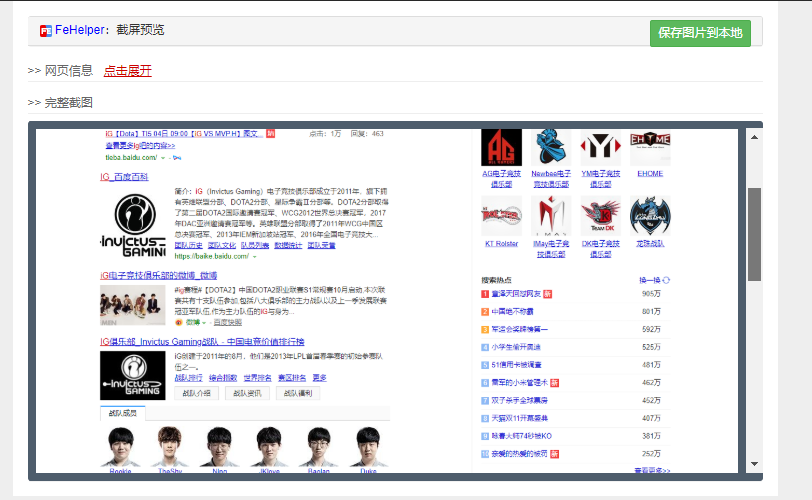The image size is (812, 500).
Task: Open hot search 中国绝不称霸
Action: tap(512, 312)
